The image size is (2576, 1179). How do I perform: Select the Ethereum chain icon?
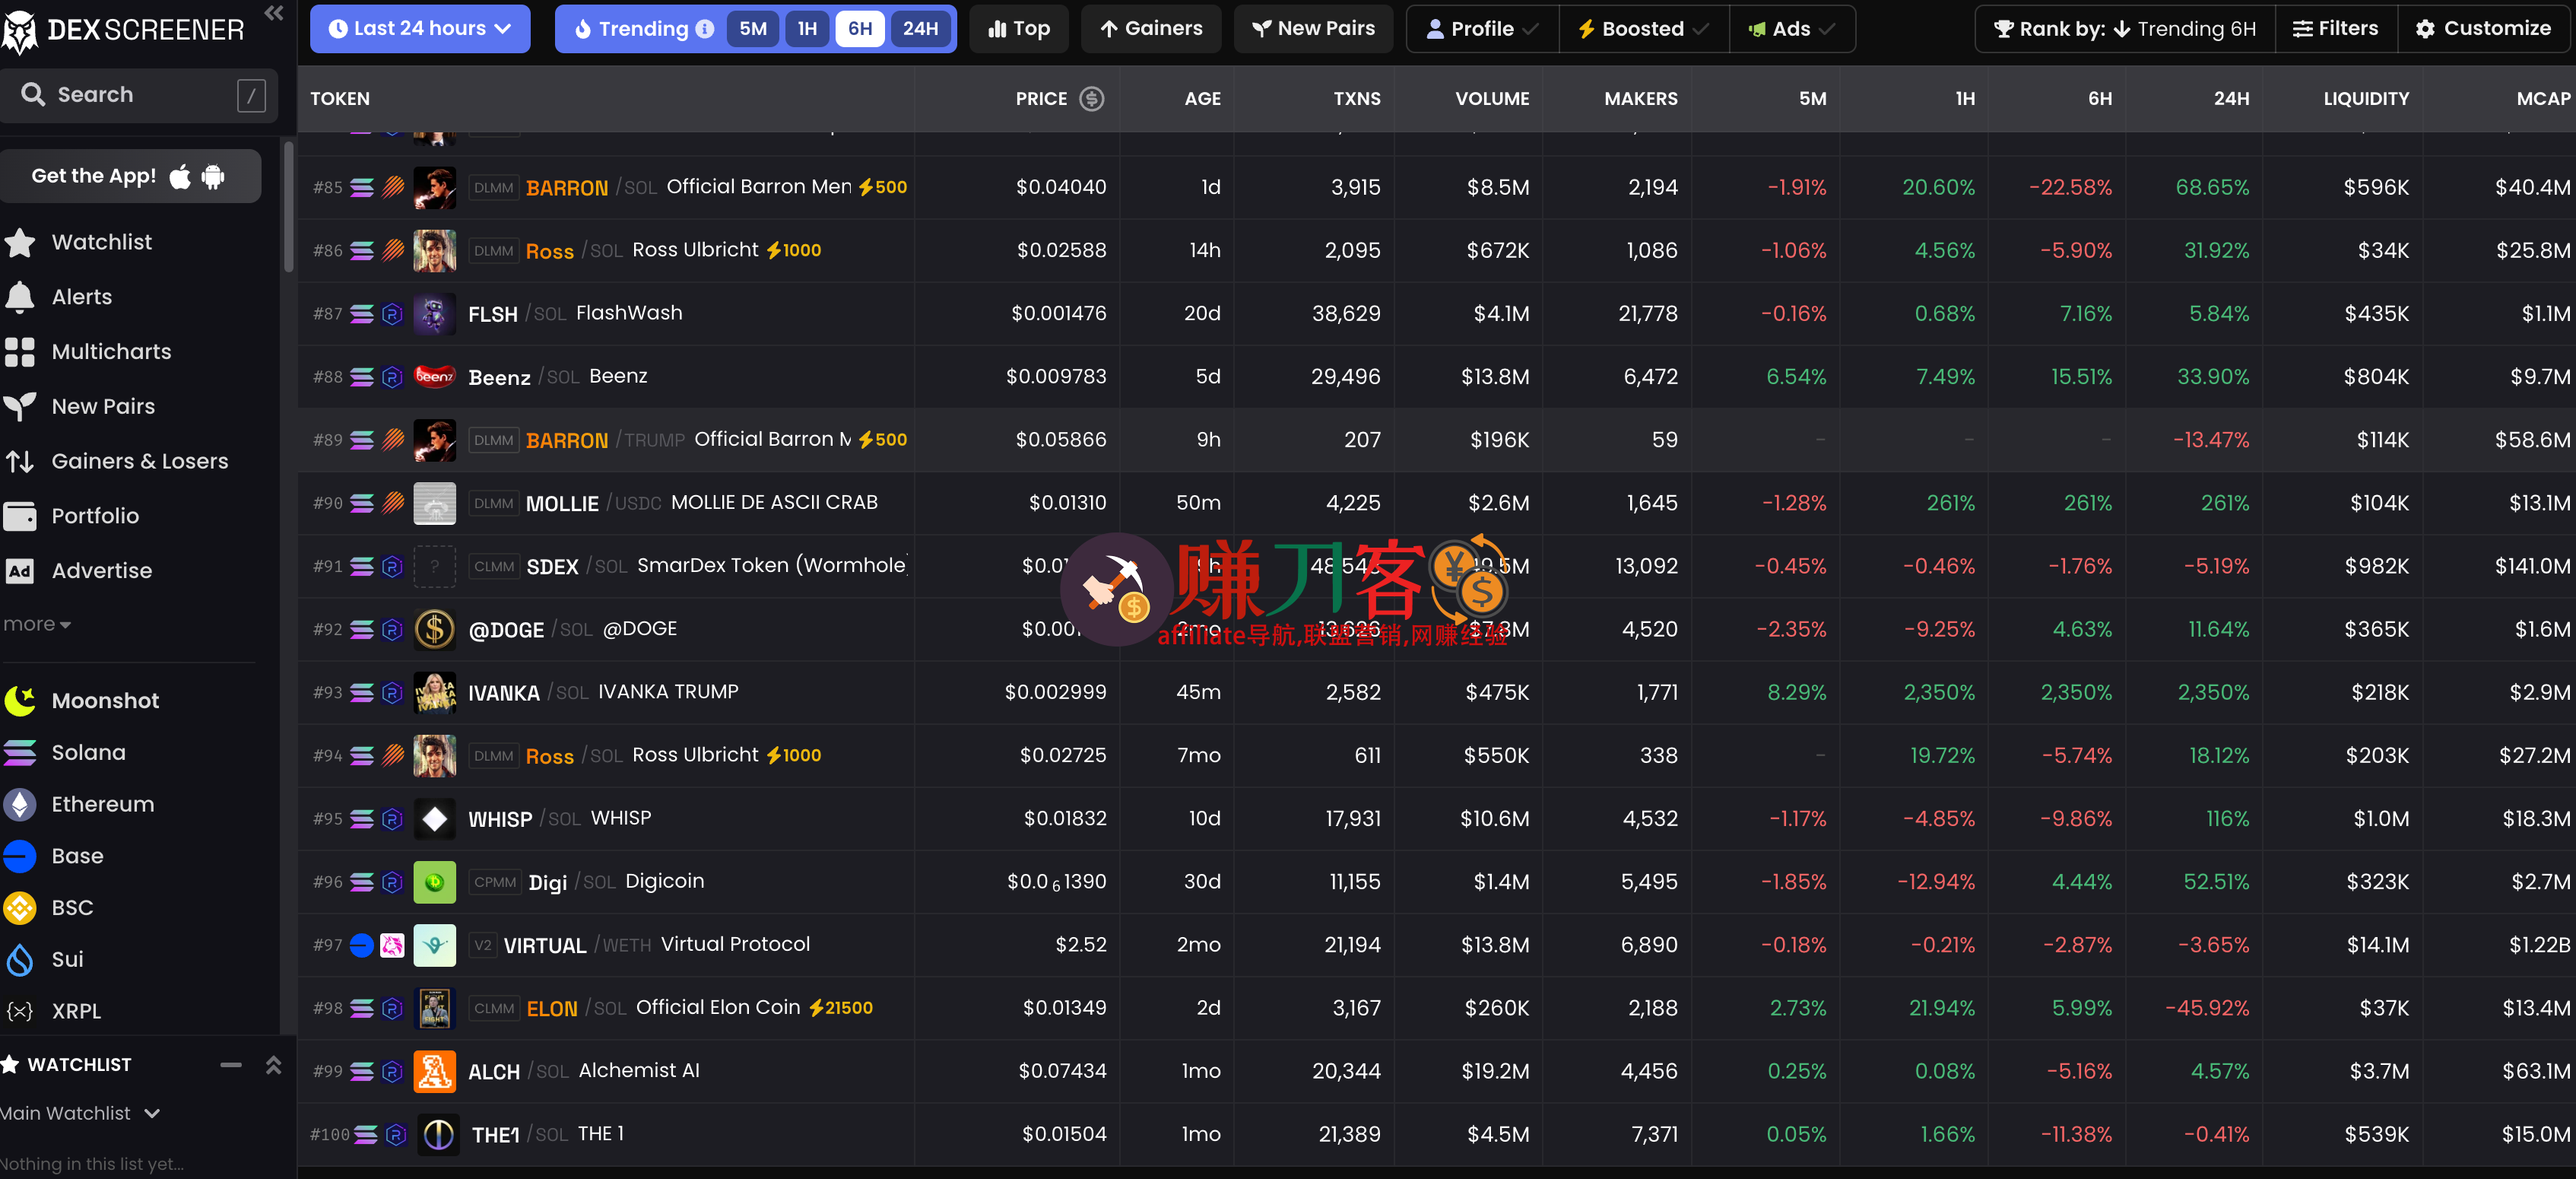point(20,804)
